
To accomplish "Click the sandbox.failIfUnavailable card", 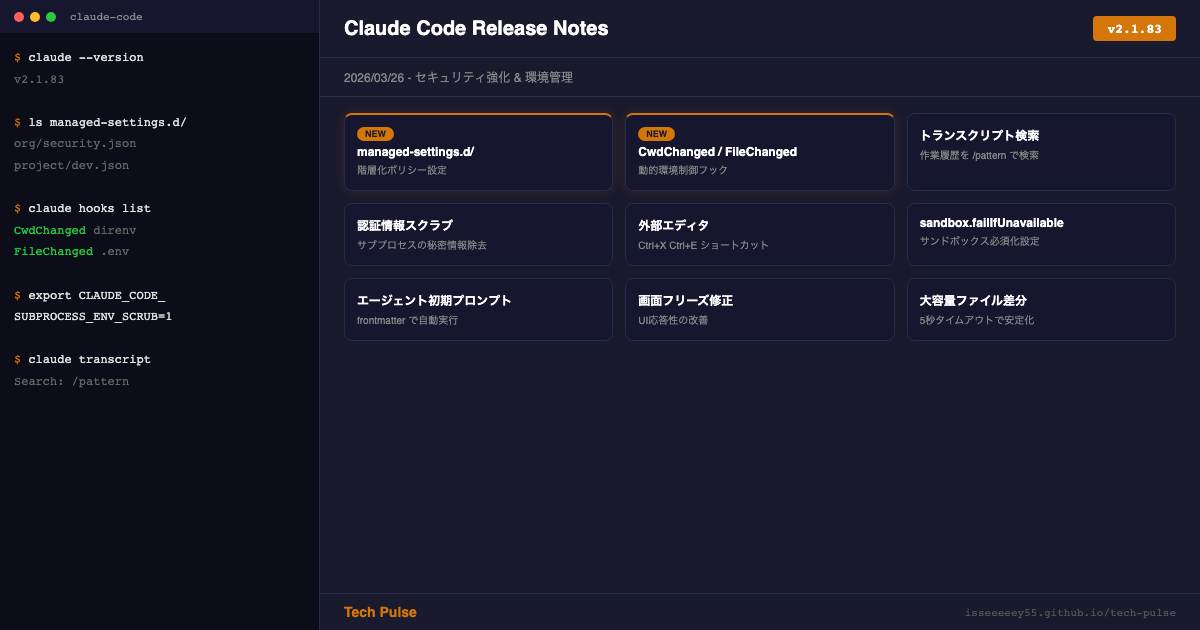I will [1040, 235].
